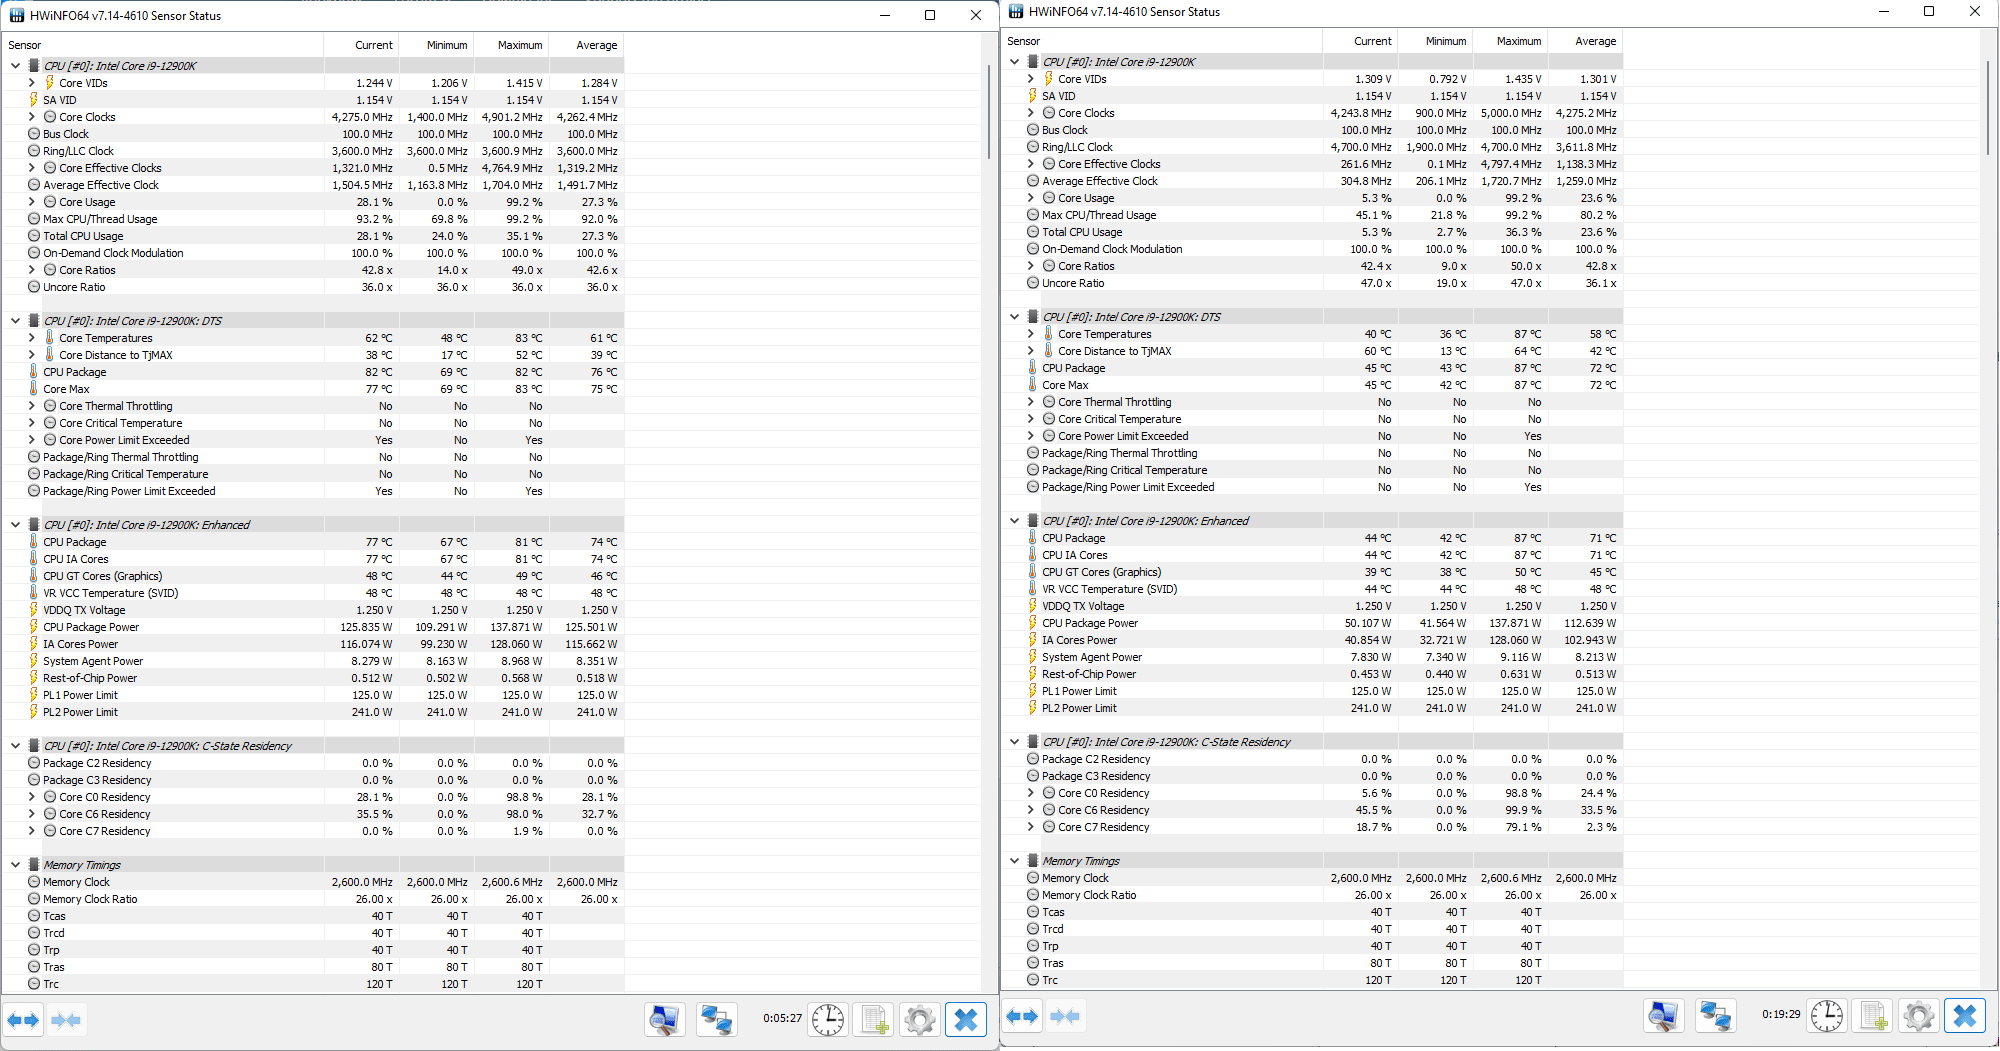Expand Core VIDs in left window
The height and width of the screenshot is (1051, 2000).
pyautogui.click(x=32, y=83)
